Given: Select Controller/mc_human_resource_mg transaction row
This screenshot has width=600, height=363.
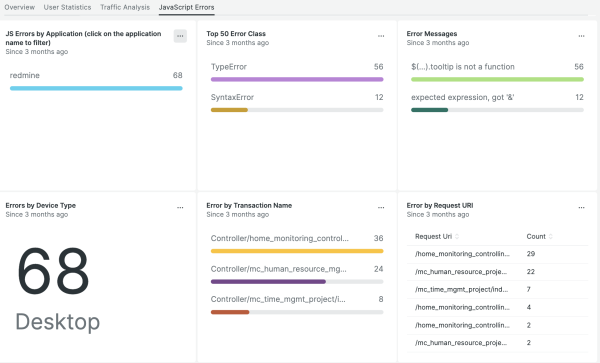Looking at the screenshot, I should coord(297,274).
